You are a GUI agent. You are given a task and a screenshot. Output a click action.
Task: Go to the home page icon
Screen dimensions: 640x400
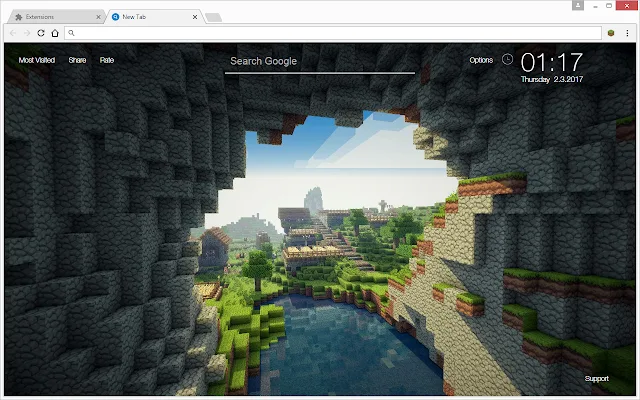click(55, 33)
